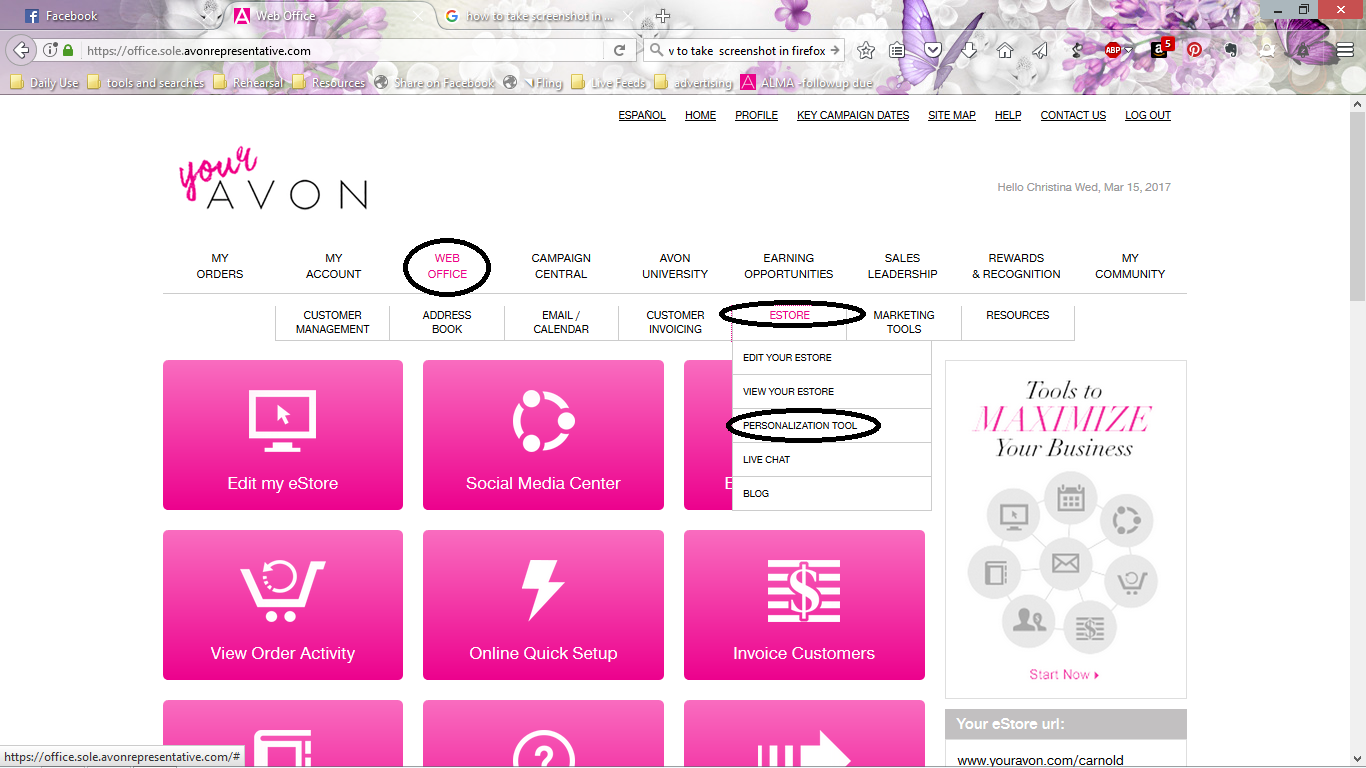Viewport: 1366px width, 768px height.
Task: Reload the page with the refresh icon
Action: coord(619,50)
